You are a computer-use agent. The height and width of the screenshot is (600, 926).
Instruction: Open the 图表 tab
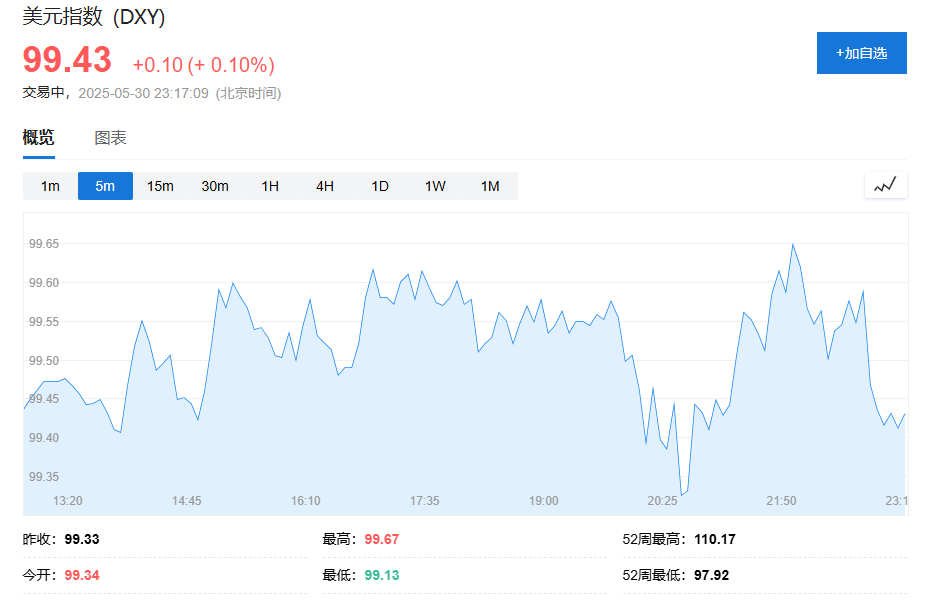[x=110, y=138]
